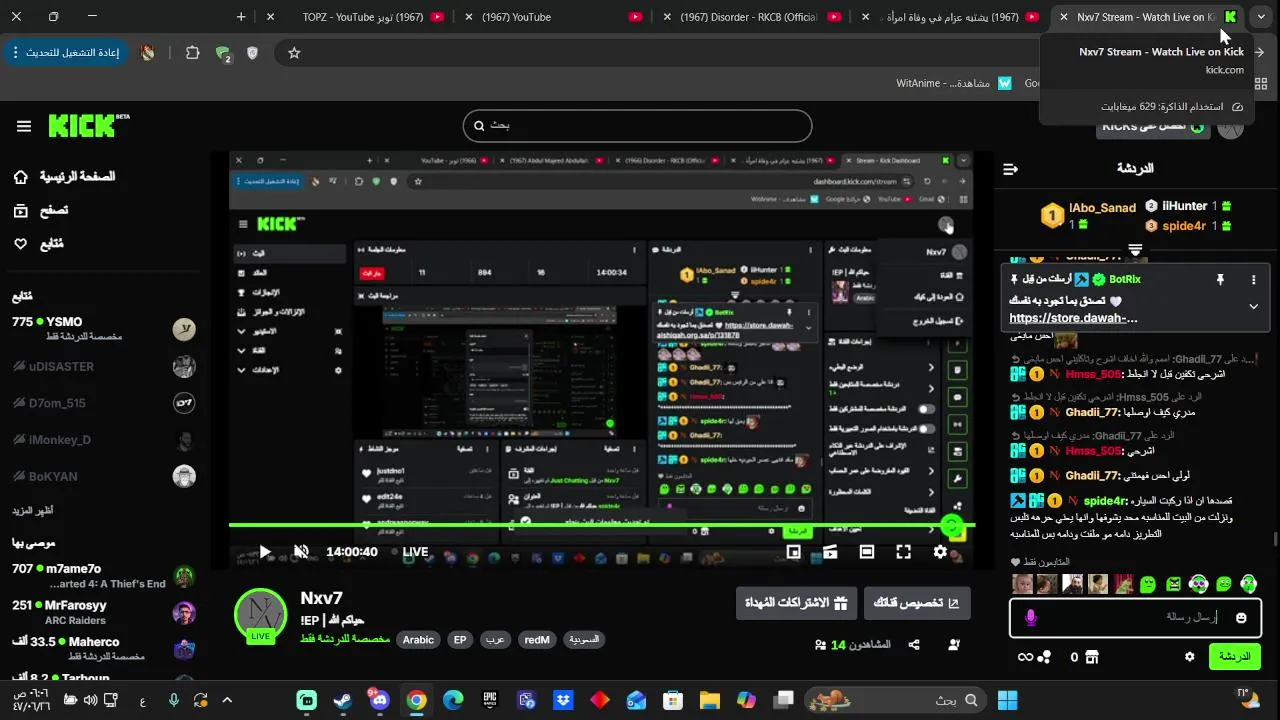
Task: Open متابع following section
Action: 38,244
